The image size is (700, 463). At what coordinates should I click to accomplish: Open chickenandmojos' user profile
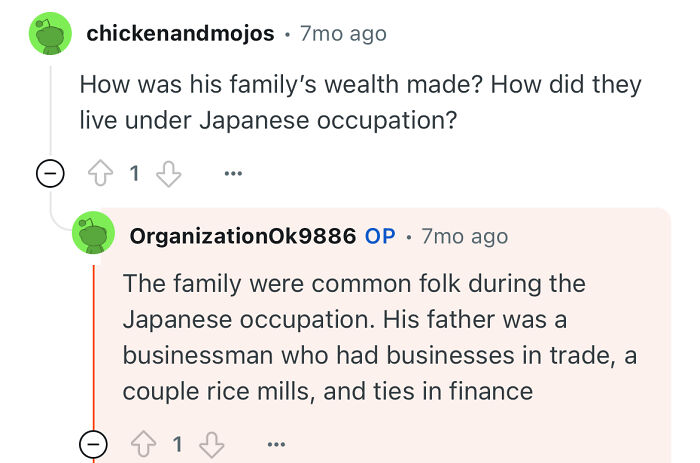(180, 33)
